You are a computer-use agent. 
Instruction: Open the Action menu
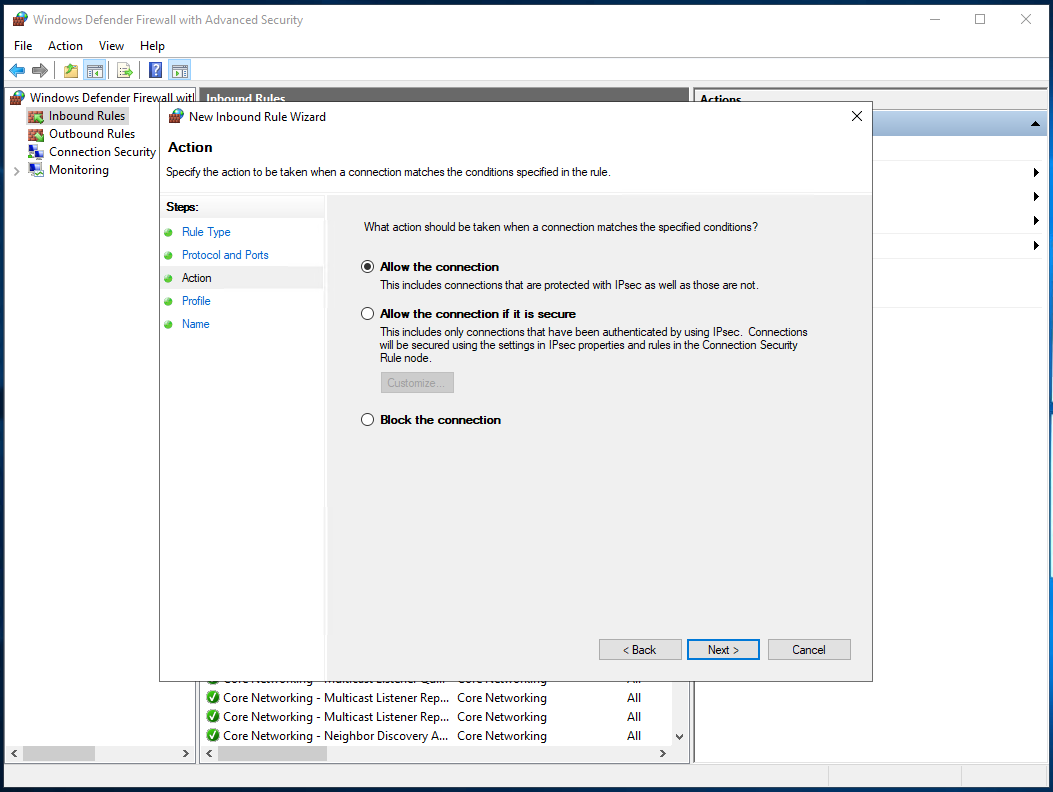pos(65,46)
